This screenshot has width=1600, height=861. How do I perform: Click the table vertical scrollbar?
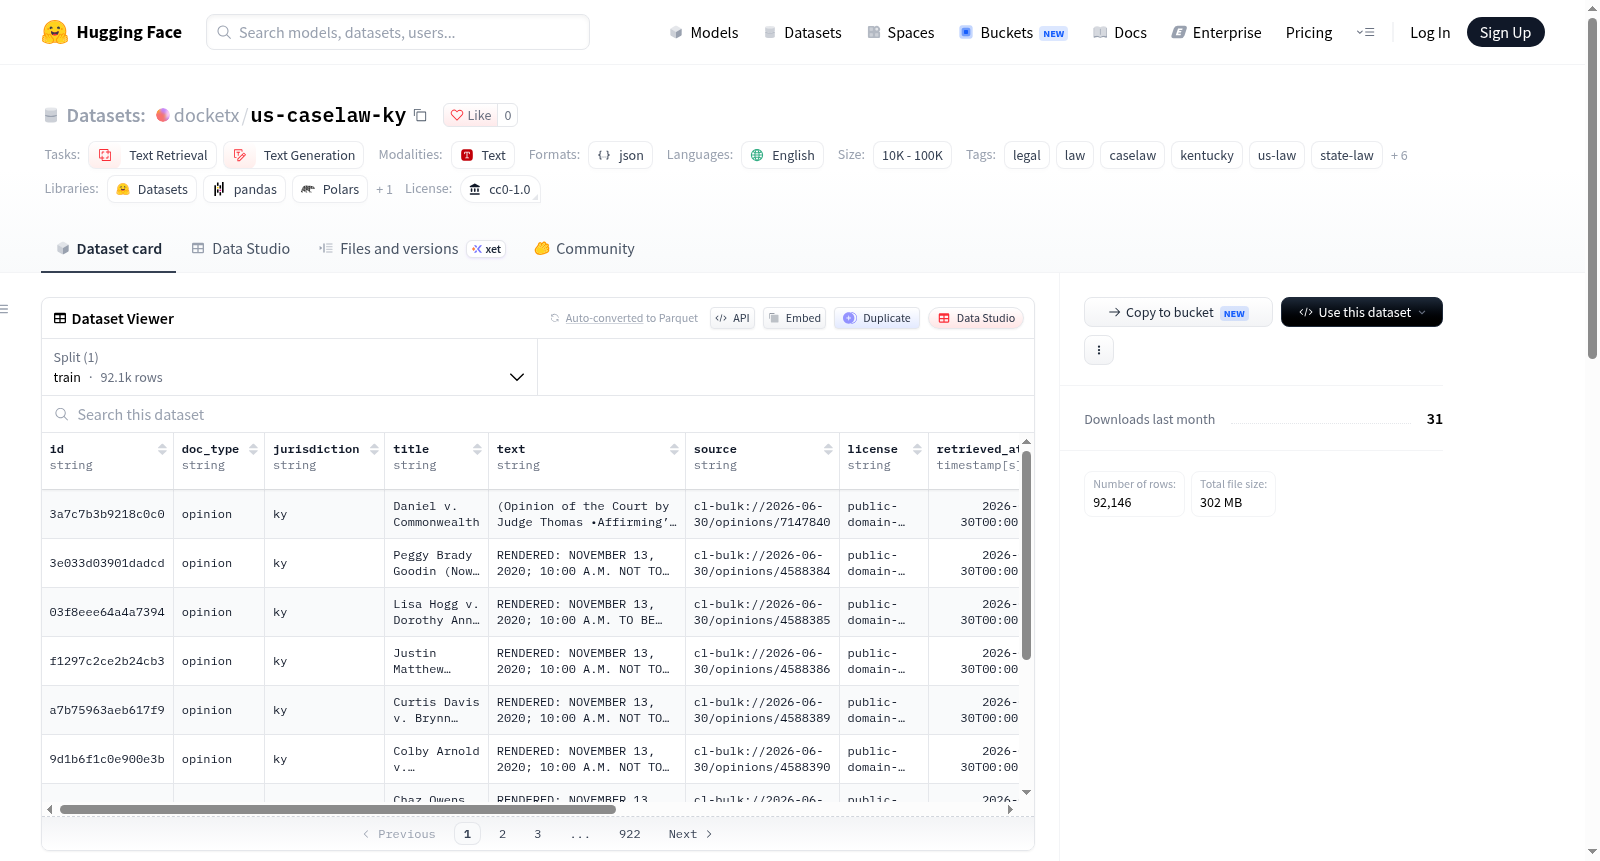(1026, 555)
